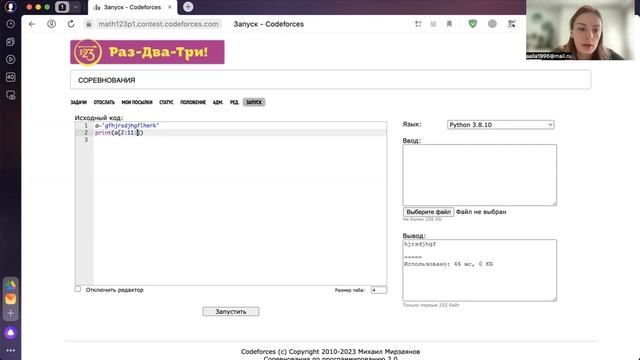Viewport: 640px width, 360px height.
Task: Close the Запуск - Codeforces tab
Action: (x=170, y=7)
